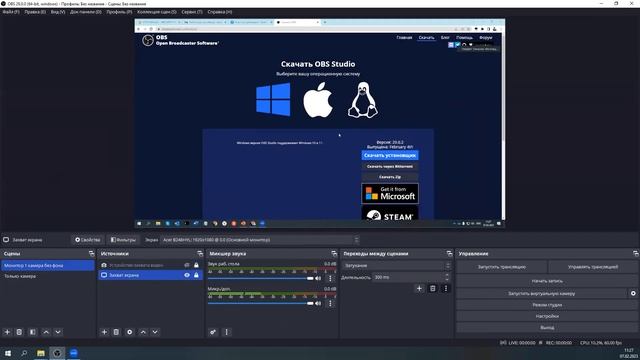Open options dots for Микр/доп. channel

tap(330, 303)
